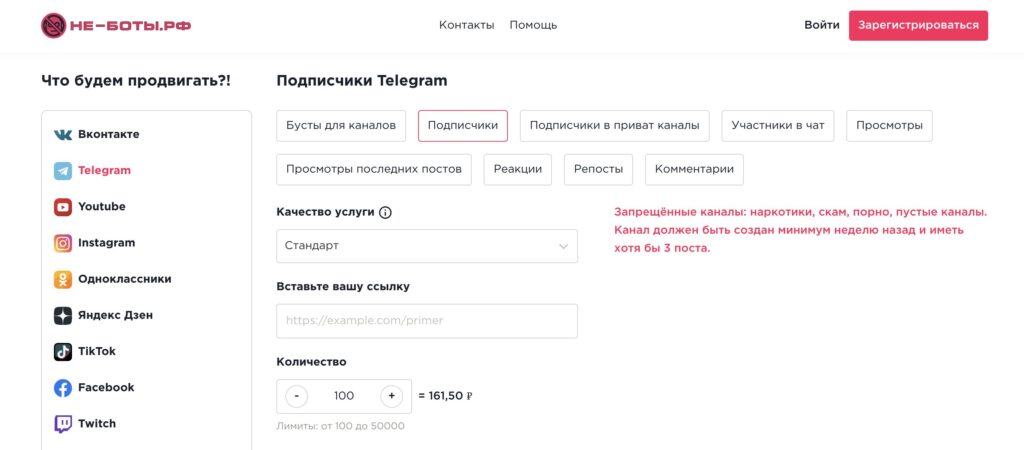Click the Twitch icon in sidebar
The width and height of the screenshot is (1024, 450).
pos(63,424)
